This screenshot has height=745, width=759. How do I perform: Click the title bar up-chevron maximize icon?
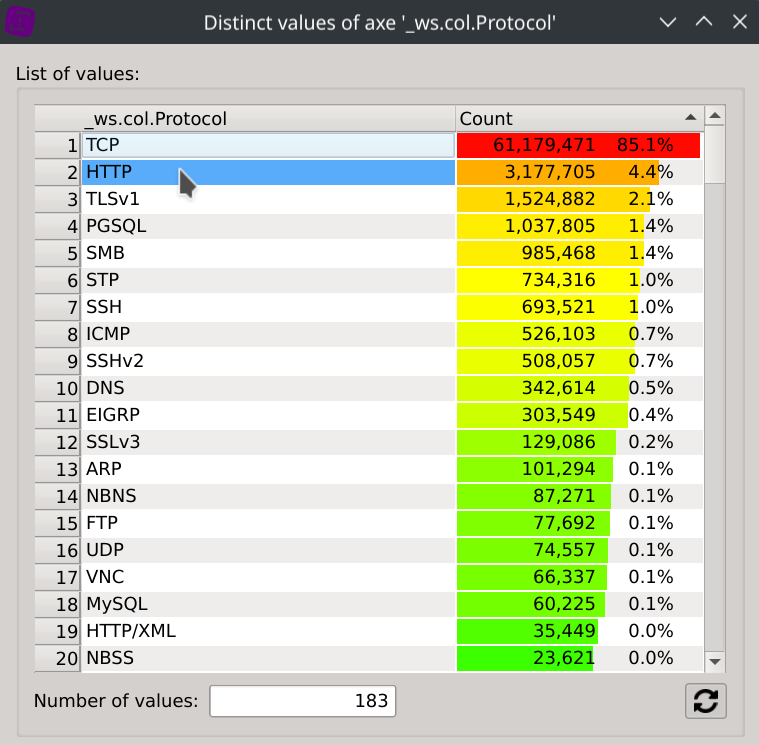(703, 21)
